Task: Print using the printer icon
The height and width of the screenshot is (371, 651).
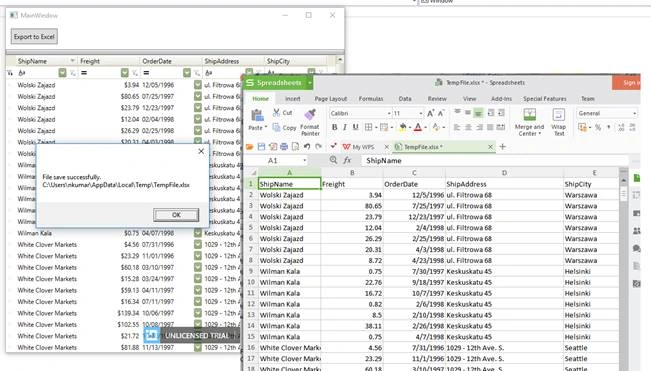Action: click(x=284, y=146)
